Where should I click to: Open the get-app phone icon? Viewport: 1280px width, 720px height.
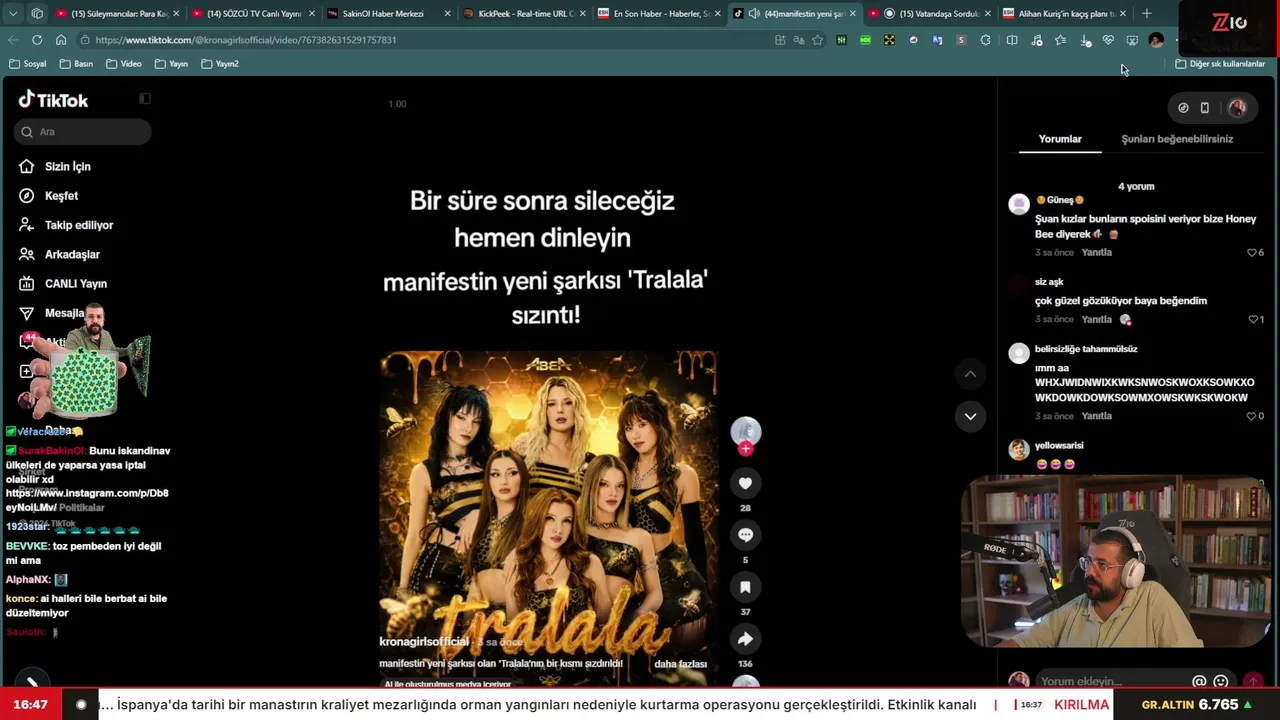point(1205,108)
